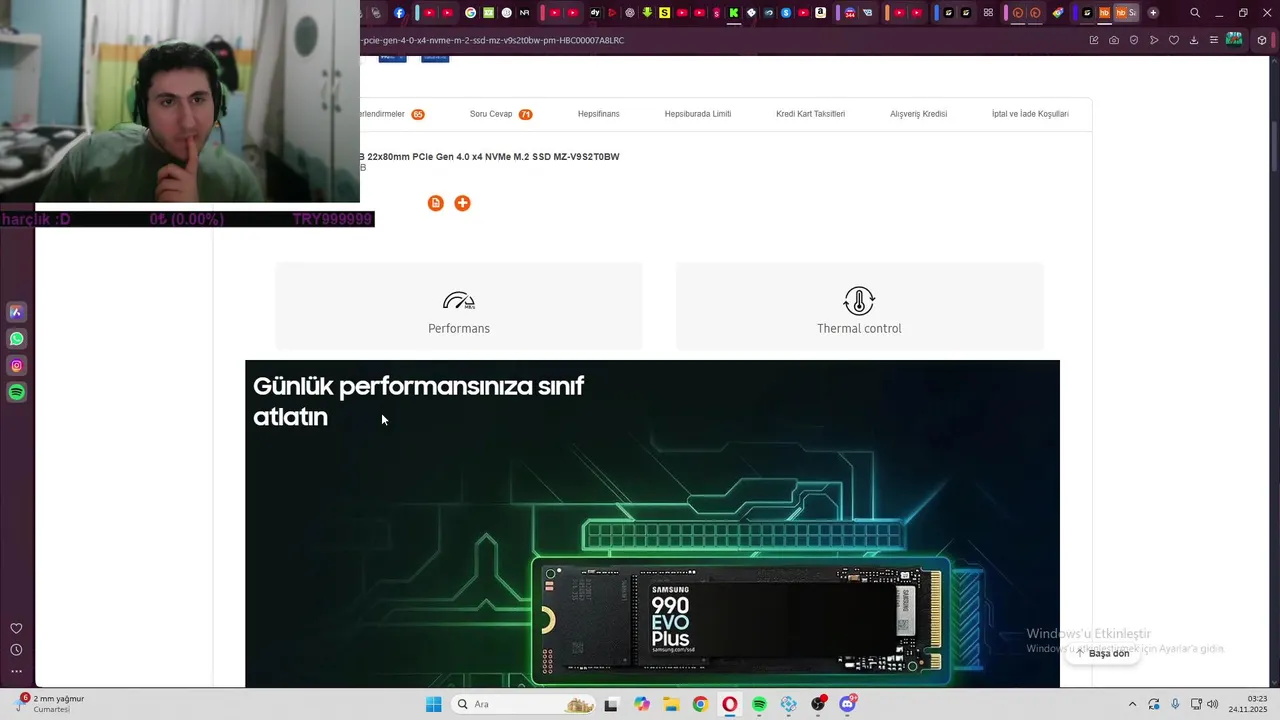
Task: Switch to the green K tab
Action: tap(734, 13)
